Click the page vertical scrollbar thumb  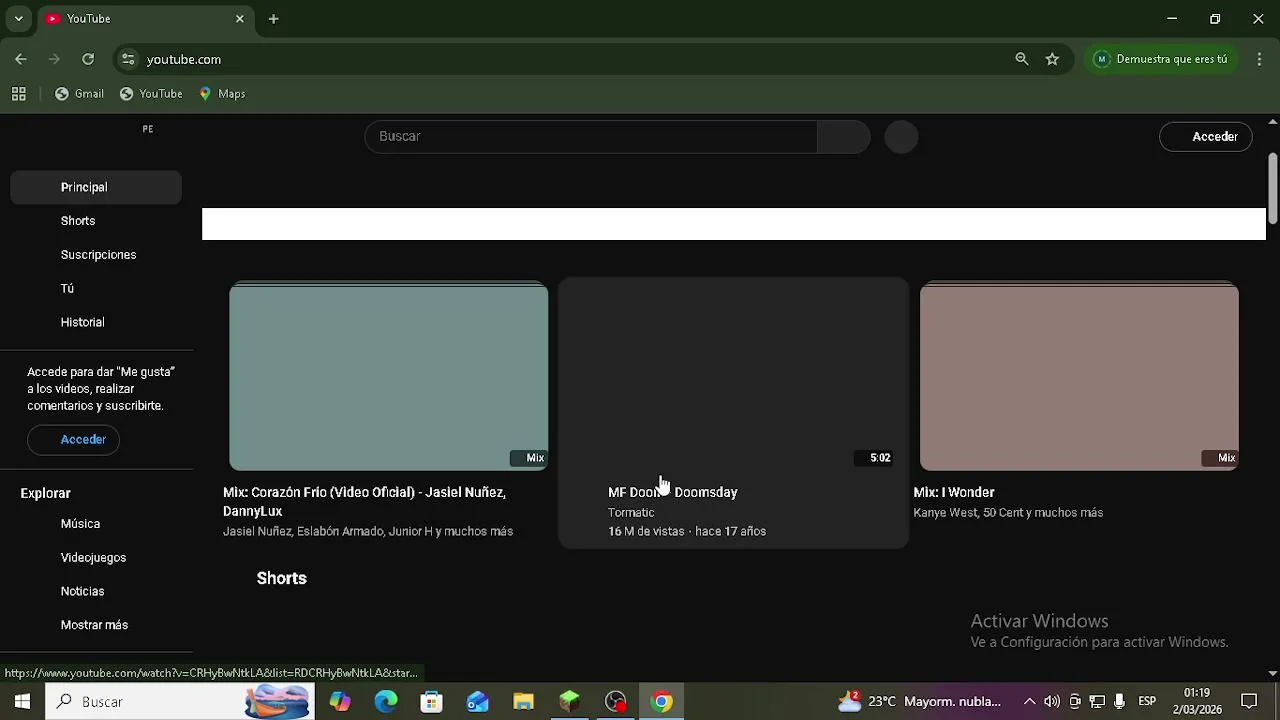coord(1272,189)
